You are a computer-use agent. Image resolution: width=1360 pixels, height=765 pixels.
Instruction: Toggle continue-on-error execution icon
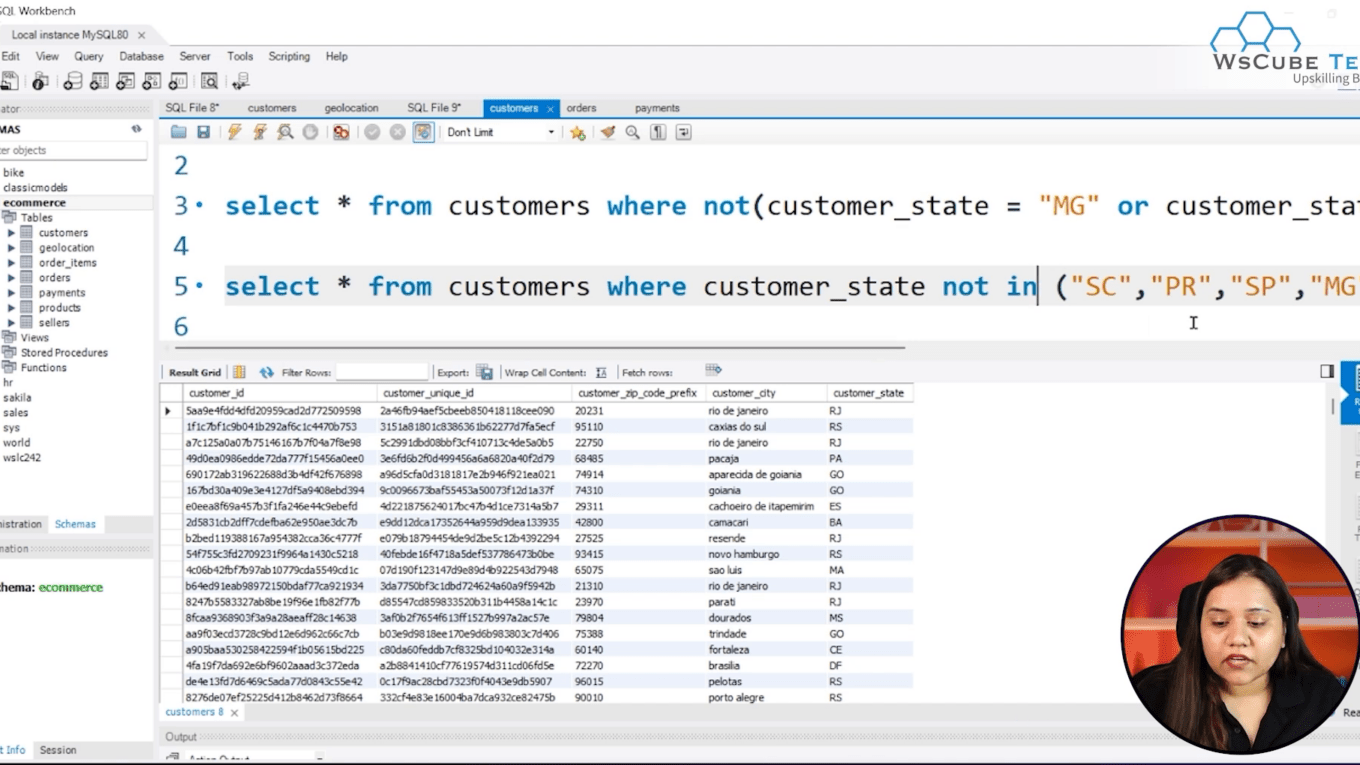click(341, 132)
